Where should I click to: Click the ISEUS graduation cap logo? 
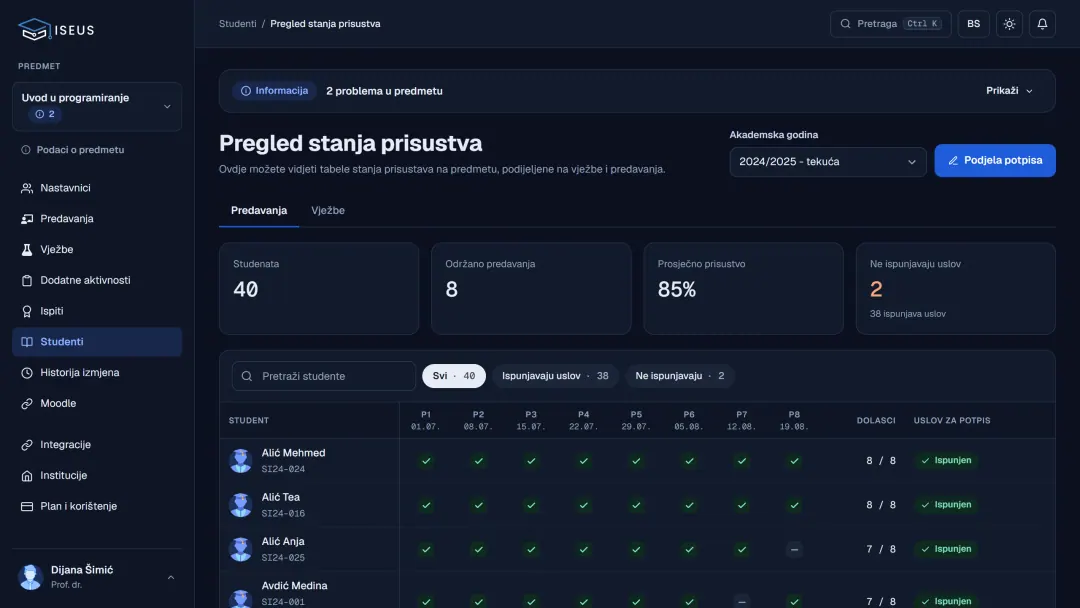click(34, 30)
